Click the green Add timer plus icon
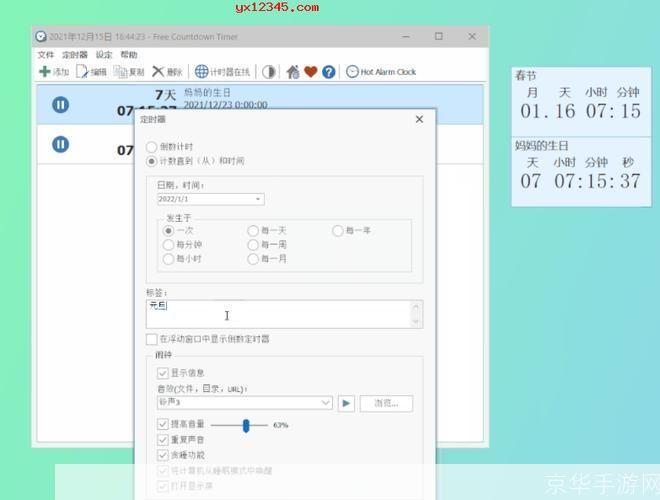Viewport: 660px width, 500px height. pos(45,72)
